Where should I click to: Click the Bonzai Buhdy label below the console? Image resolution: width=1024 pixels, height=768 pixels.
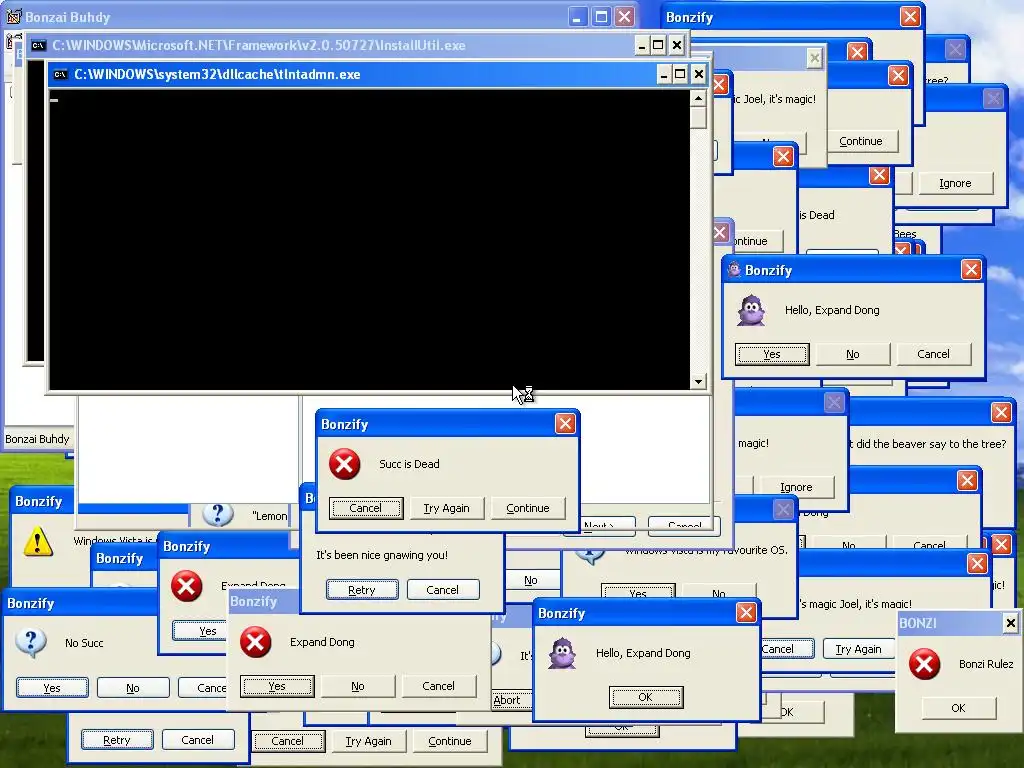point(37,439)
